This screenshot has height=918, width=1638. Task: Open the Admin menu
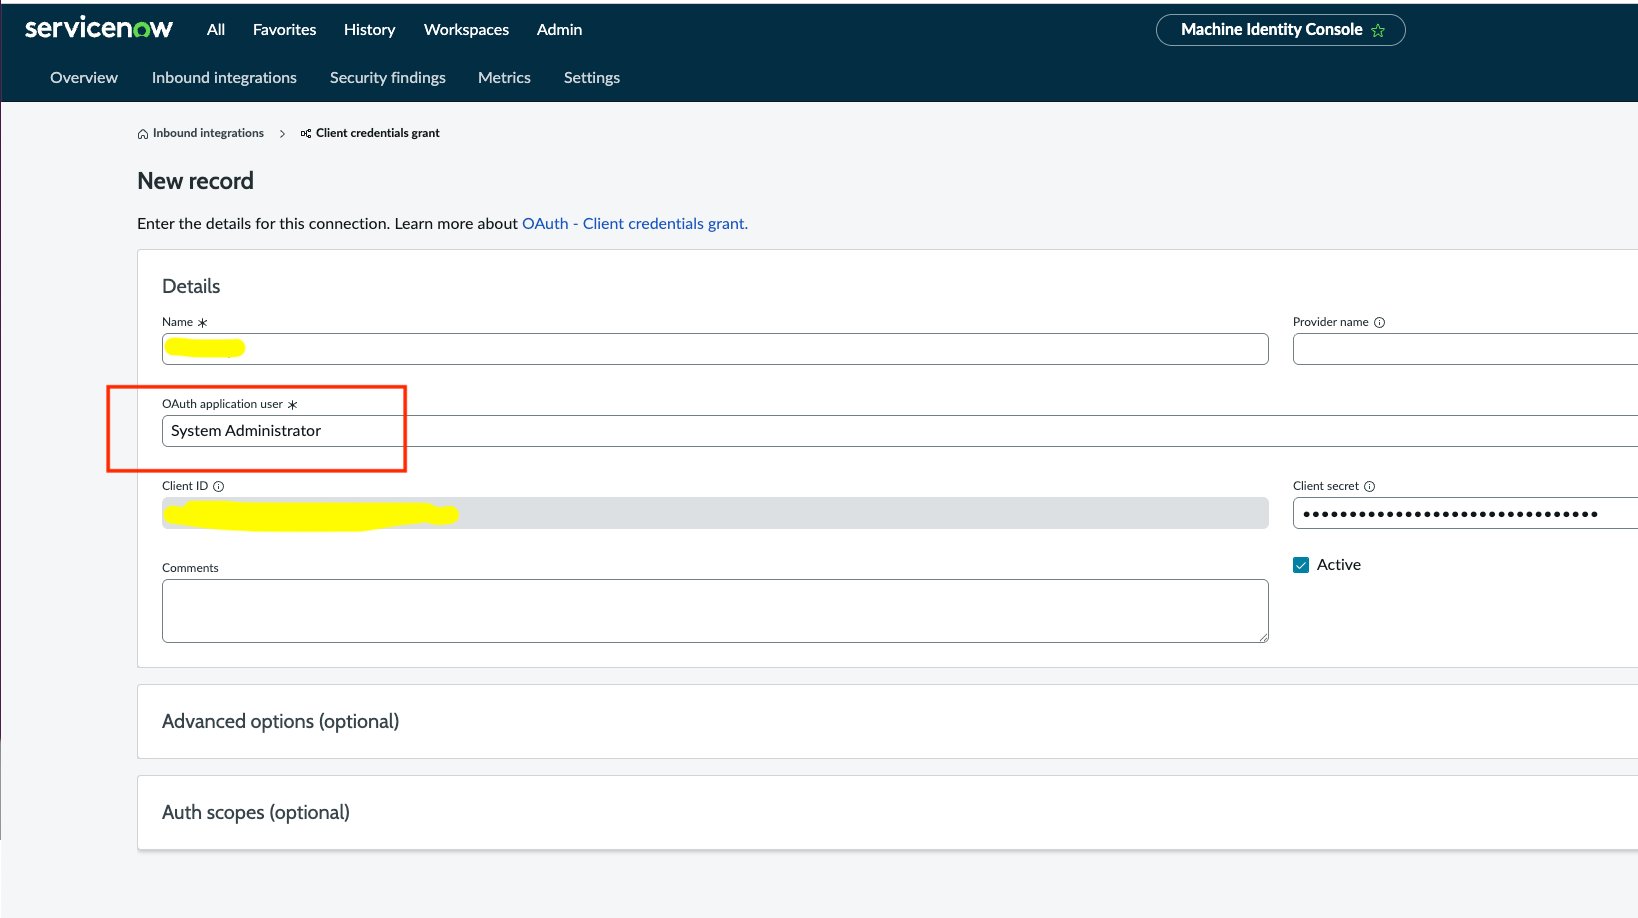(559, 29)
